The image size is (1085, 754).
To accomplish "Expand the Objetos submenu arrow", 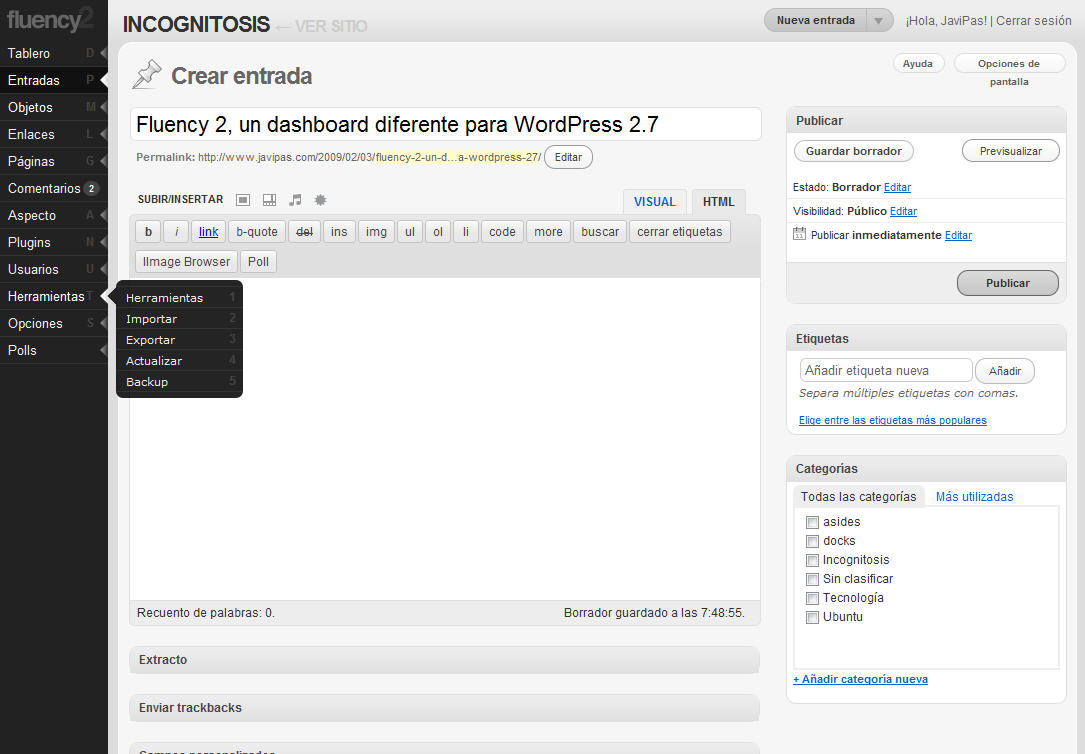I will point(103,107).
